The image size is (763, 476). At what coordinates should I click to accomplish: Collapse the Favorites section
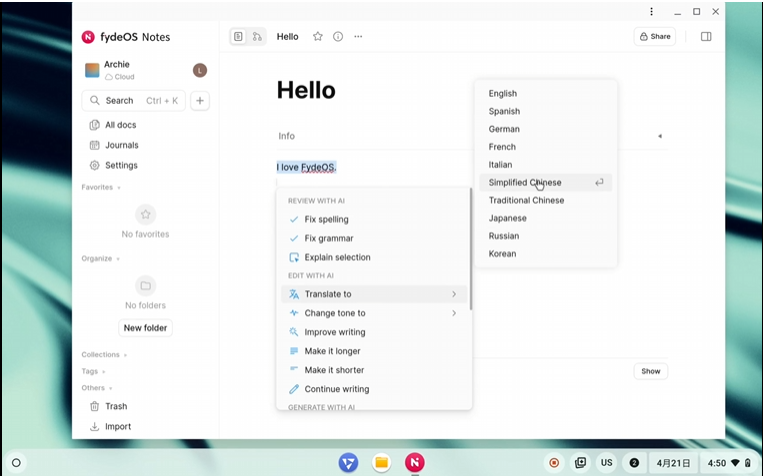pos(101,187)
